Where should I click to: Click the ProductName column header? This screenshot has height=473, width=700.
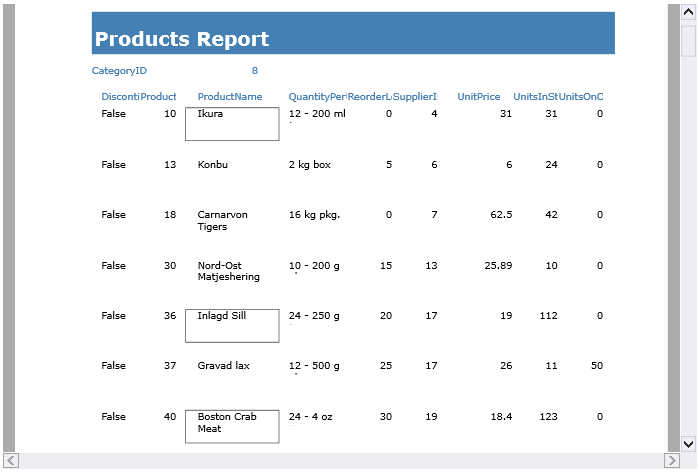point(230,97)
